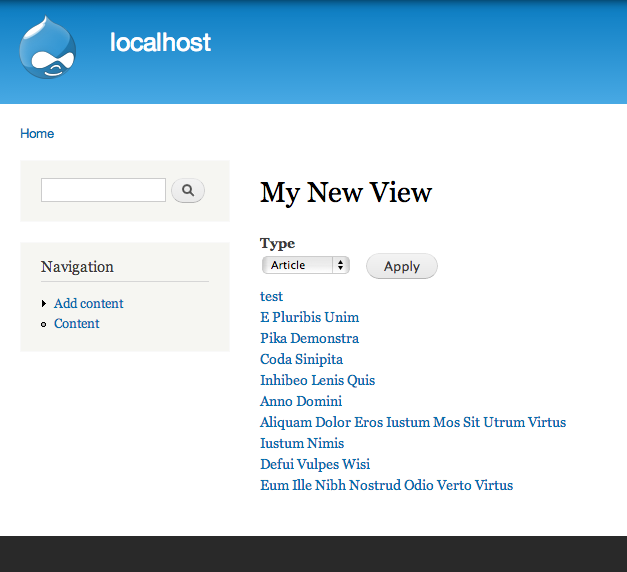Open Eum Ille Nibh Nostrud article

[x=387, y=485]
